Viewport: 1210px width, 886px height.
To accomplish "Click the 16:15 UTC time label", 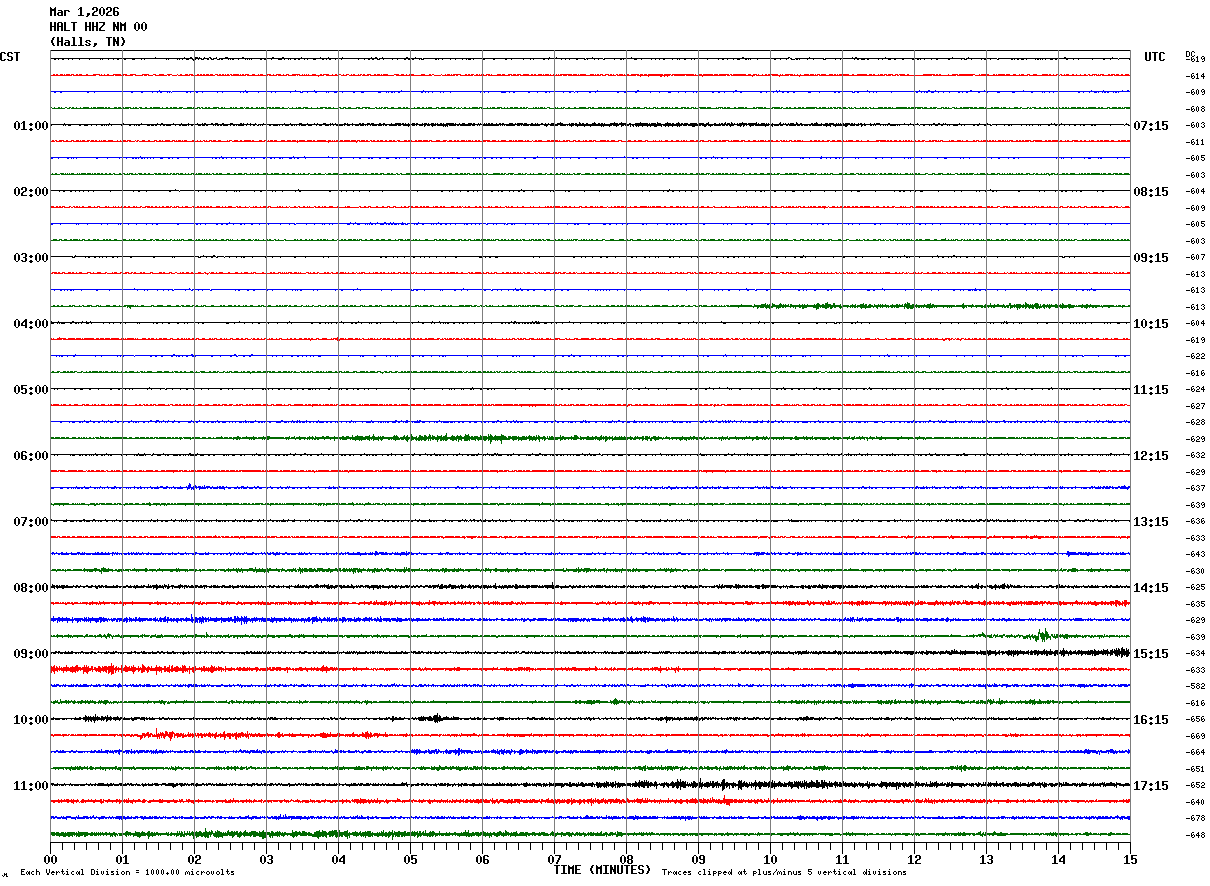I will 1151,720.
